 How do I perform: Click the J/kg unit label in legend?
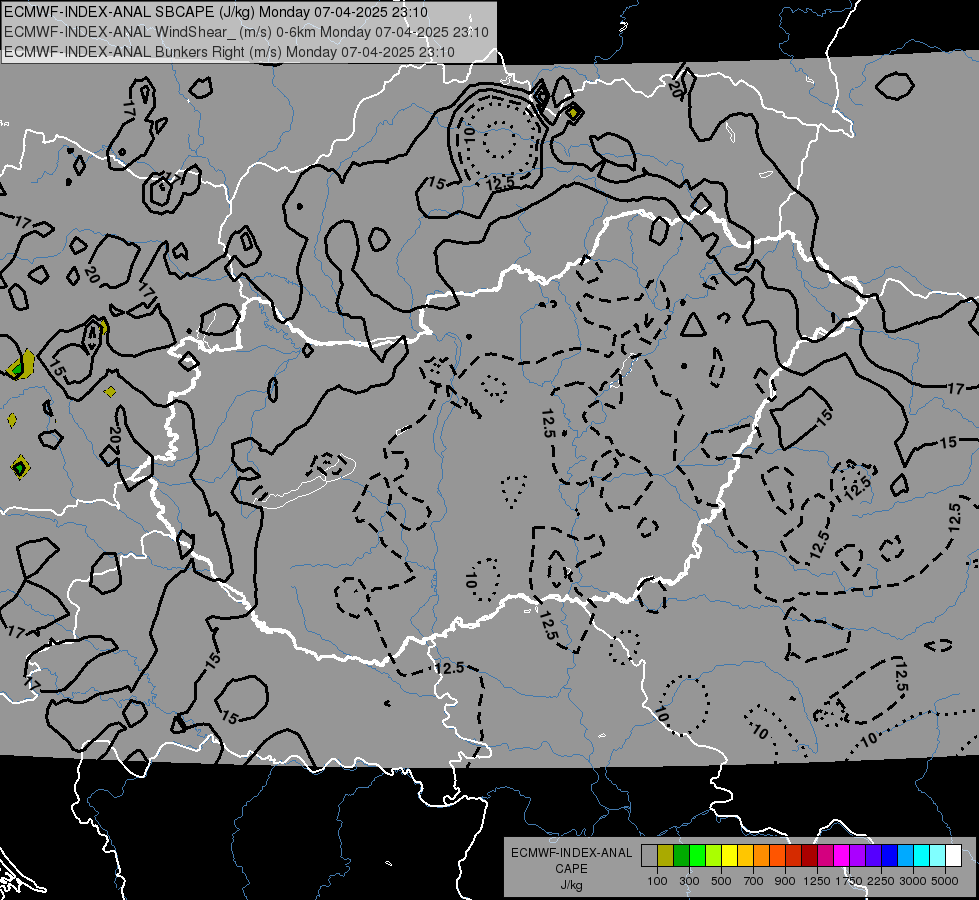571,885
